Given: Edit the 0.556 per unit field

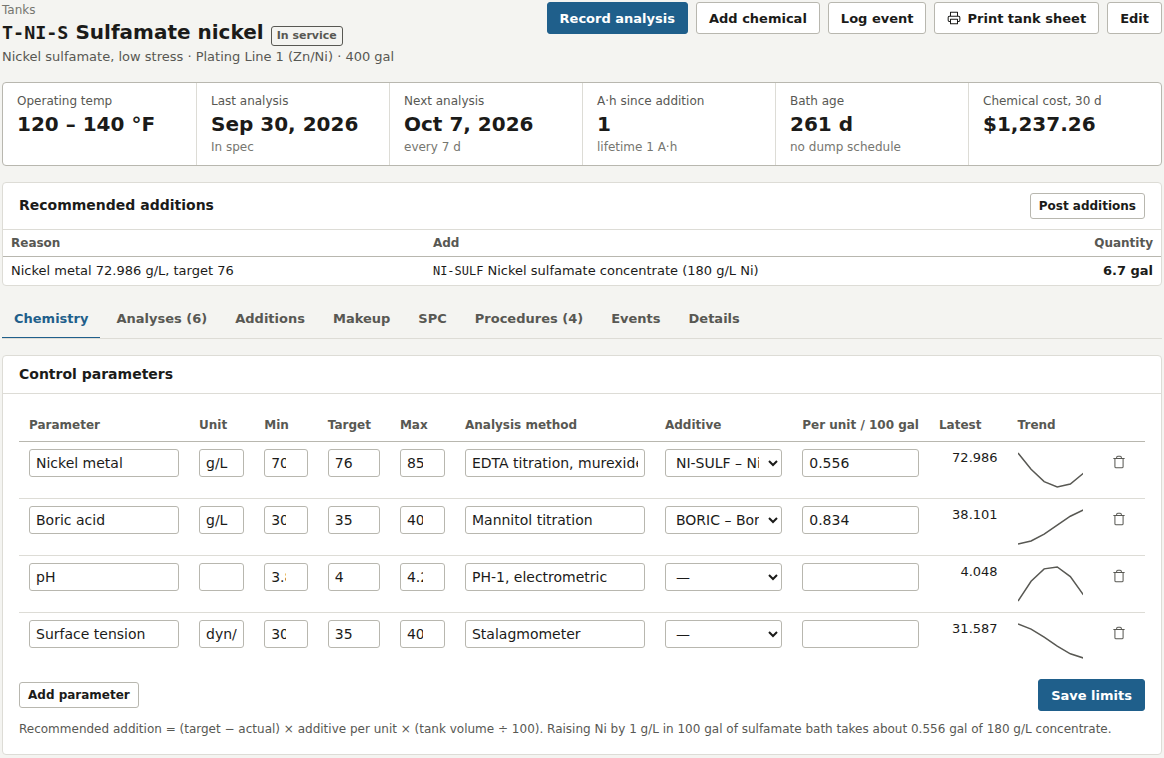Looking at the screenshot, I should coord(860,463).
